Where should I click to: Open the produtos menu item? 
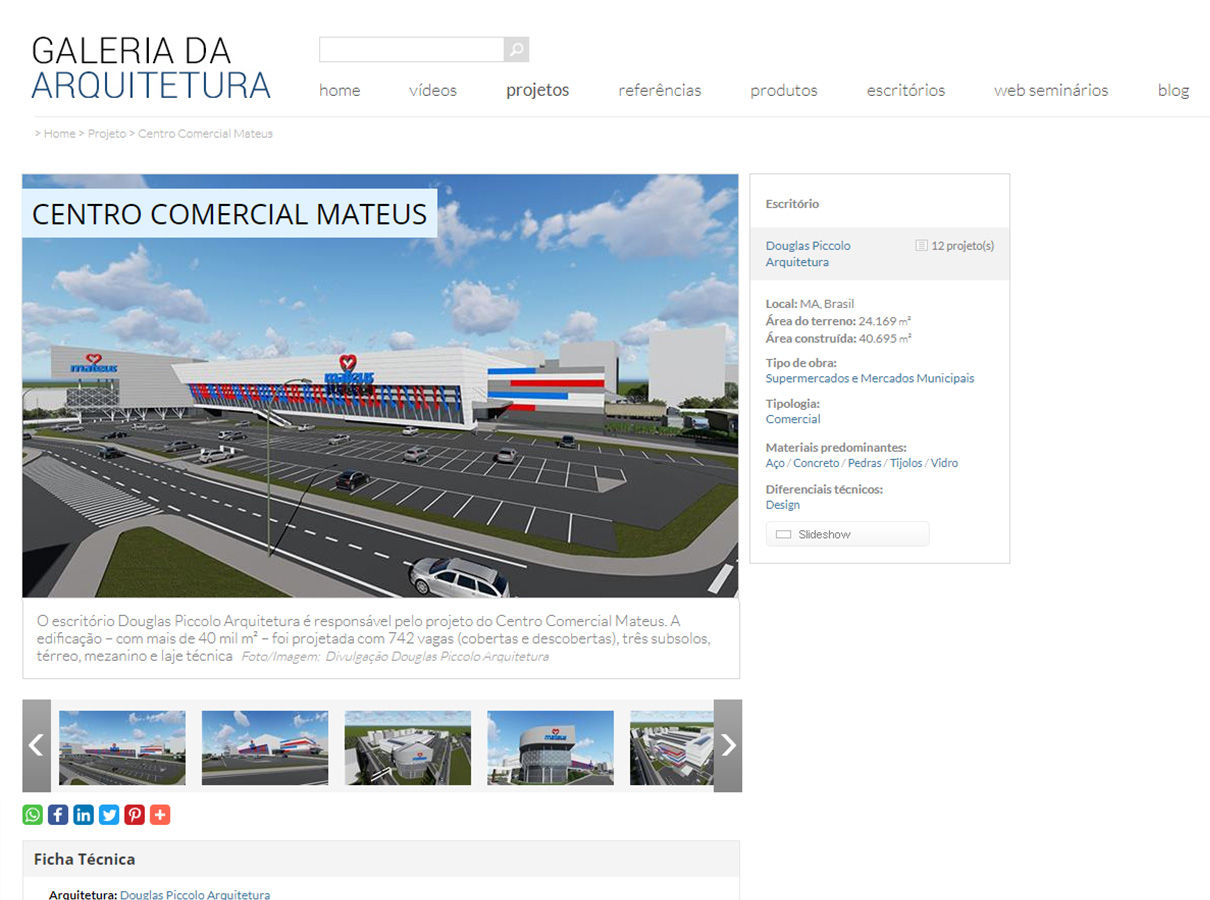click(784, 90)
